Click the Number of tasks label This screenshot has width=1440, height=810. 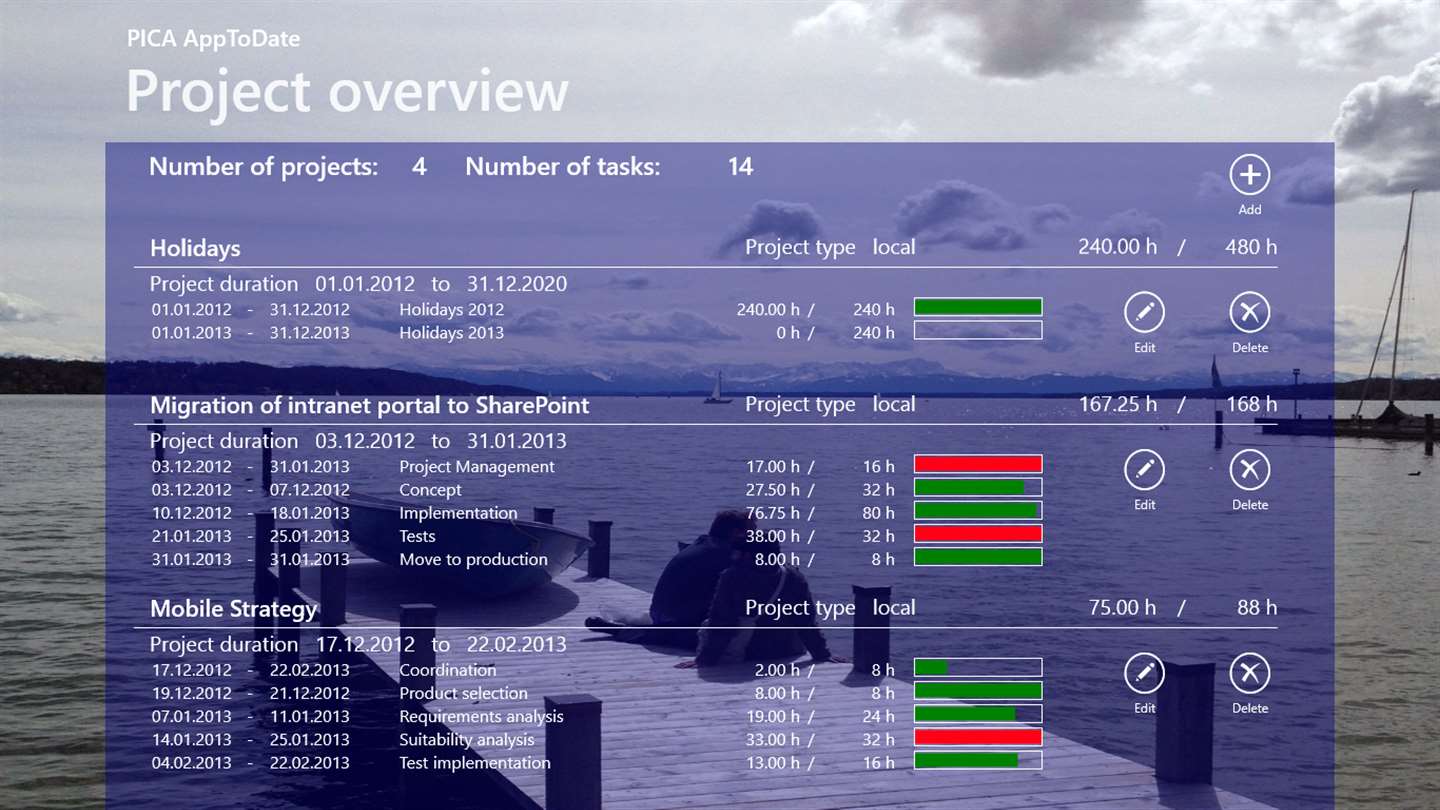[x=563, y=167]
